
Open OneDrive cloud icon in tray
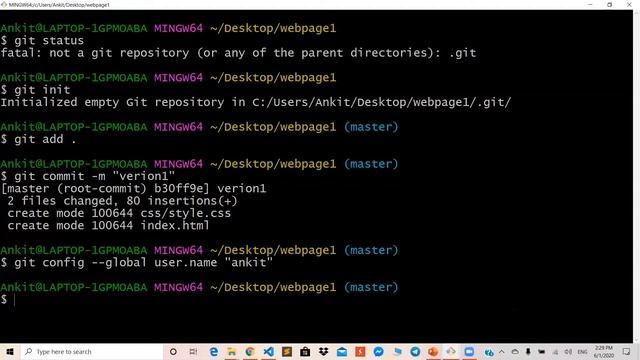point(515,351)
